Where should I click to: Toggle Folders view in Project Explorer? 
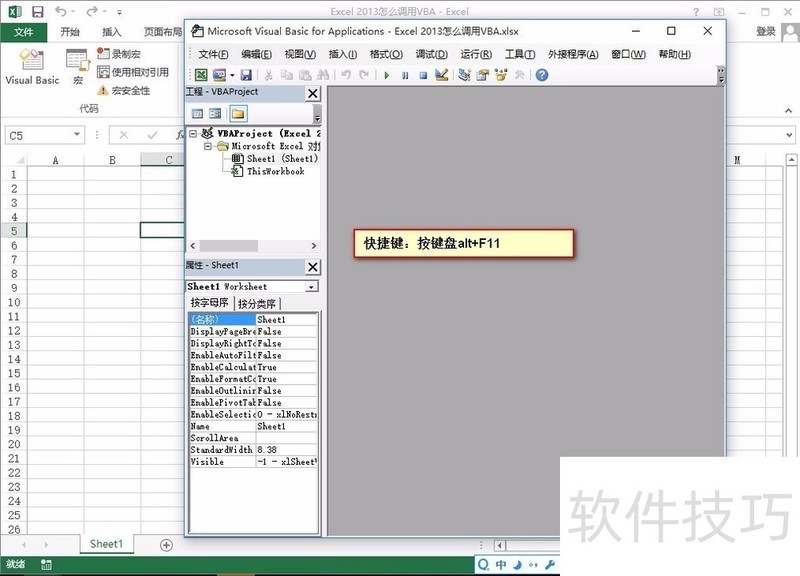[x=238, y=111]
